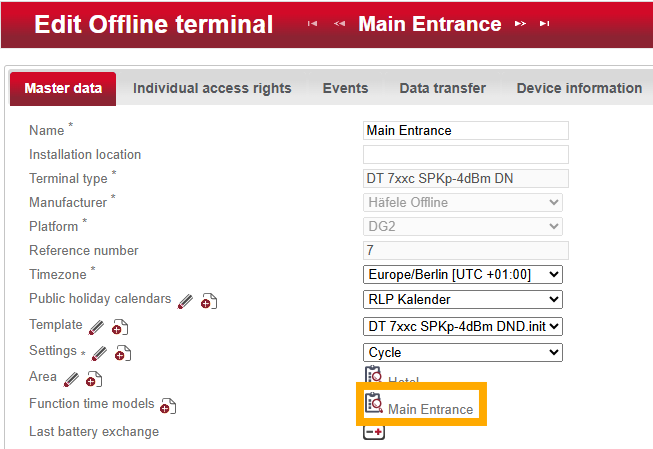Go to the previous terminal record
Image resolution: width=653 pixels, height=449 pixels.
click(339, 24)
